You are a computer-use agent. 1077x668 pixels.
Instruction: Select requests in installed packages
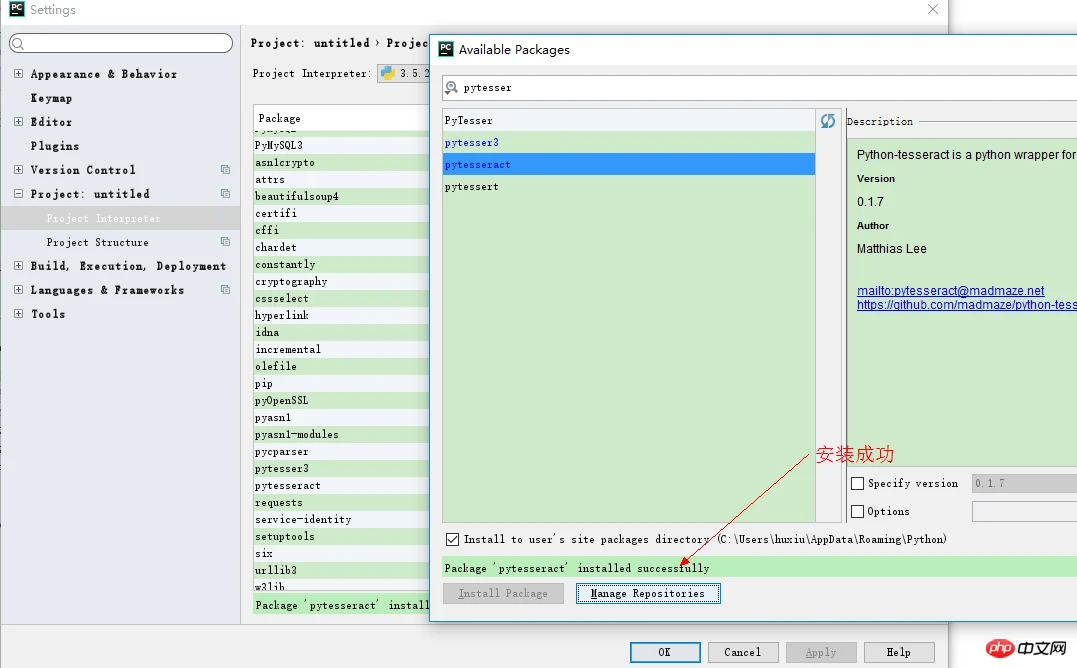pyautogui.click(x=341, y=503)
